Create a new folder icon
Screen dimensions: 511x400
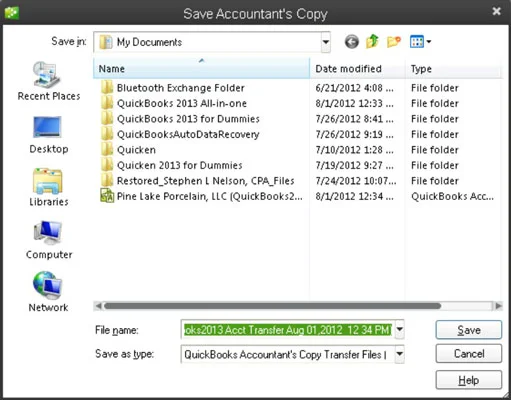coord(394,42)
